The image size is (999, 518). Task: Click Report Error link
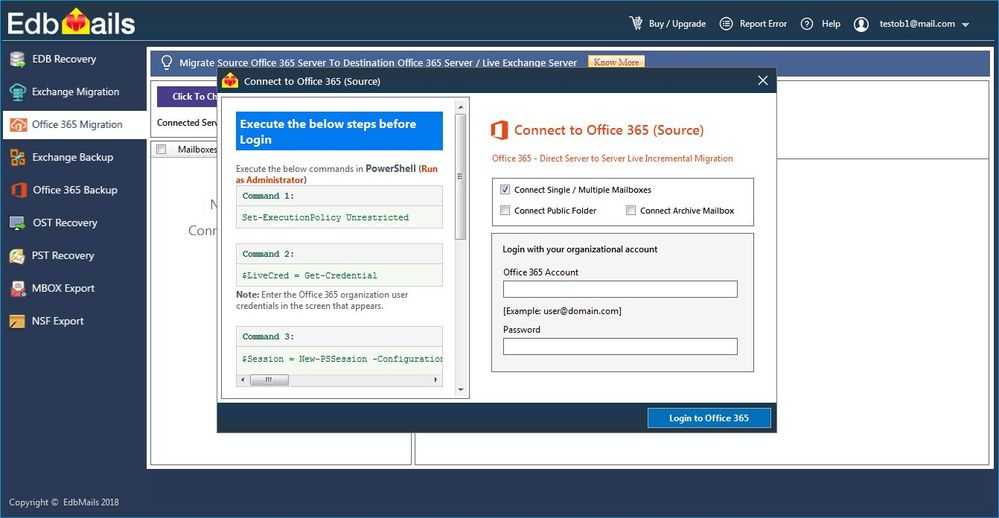[763, 24]
